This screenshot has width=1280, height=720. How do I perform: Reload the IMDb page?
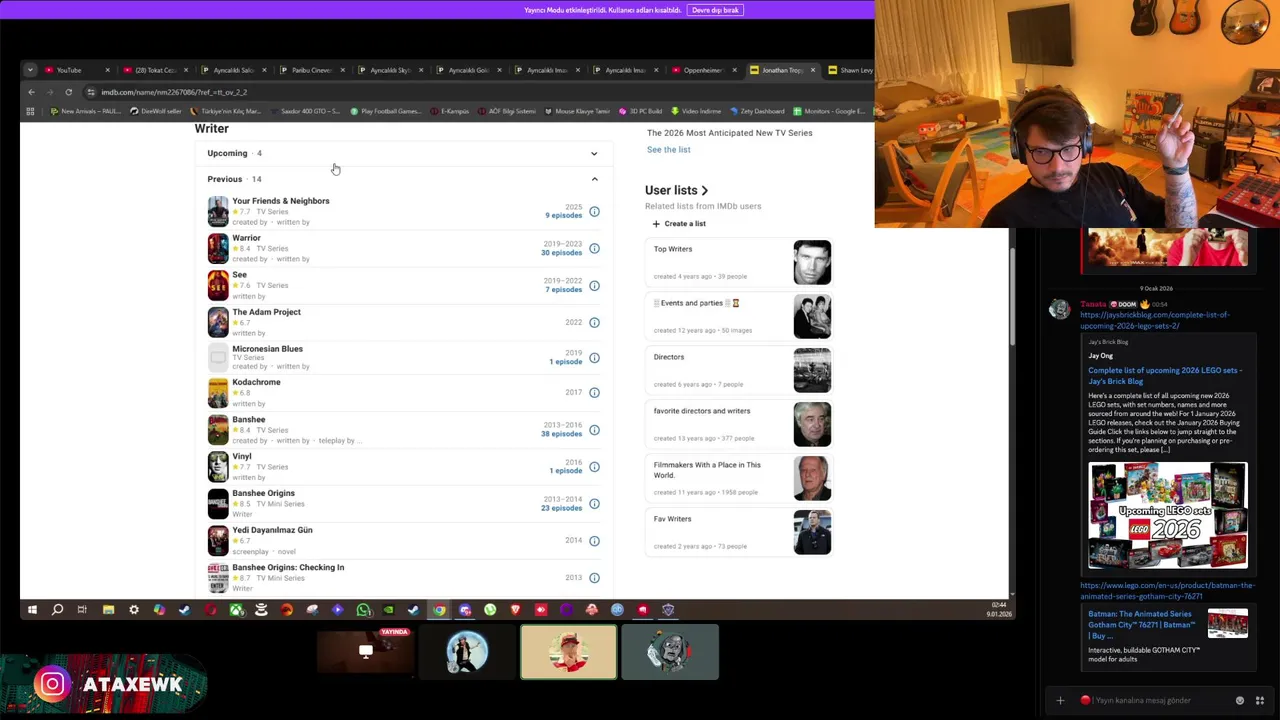68,92
